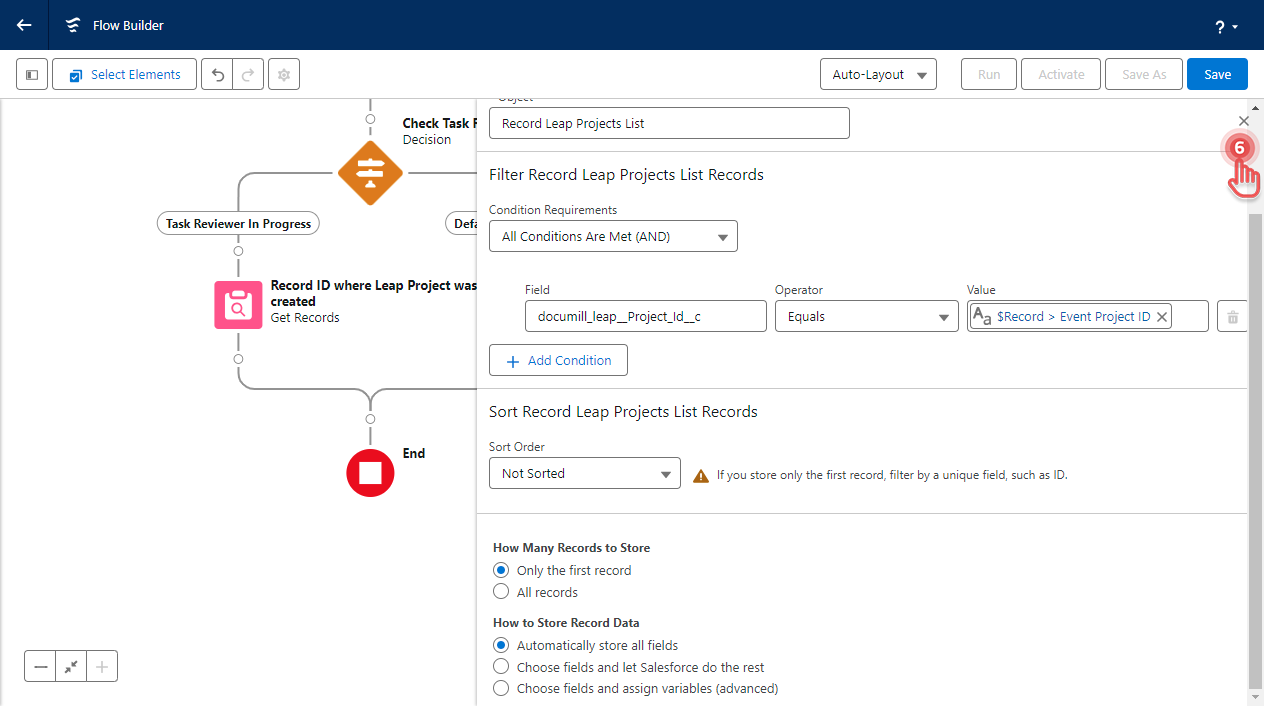This screenshot has height=706, width=1264.
Task: Toggle the toolbox sidebar panel icon
Action: pyautogui.click(x=32, y=75)
